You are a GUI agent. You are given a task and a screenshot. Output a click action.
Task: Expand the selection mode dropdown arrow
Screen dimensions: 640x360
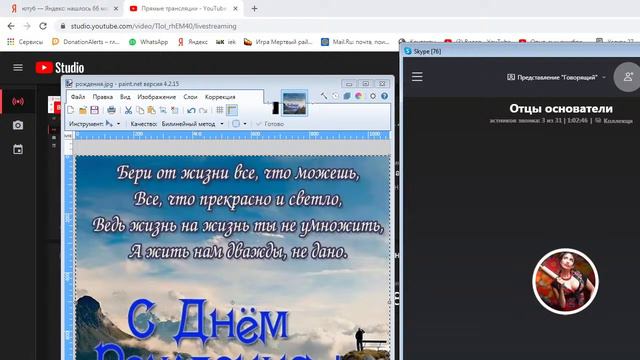(x=245, y=124)
